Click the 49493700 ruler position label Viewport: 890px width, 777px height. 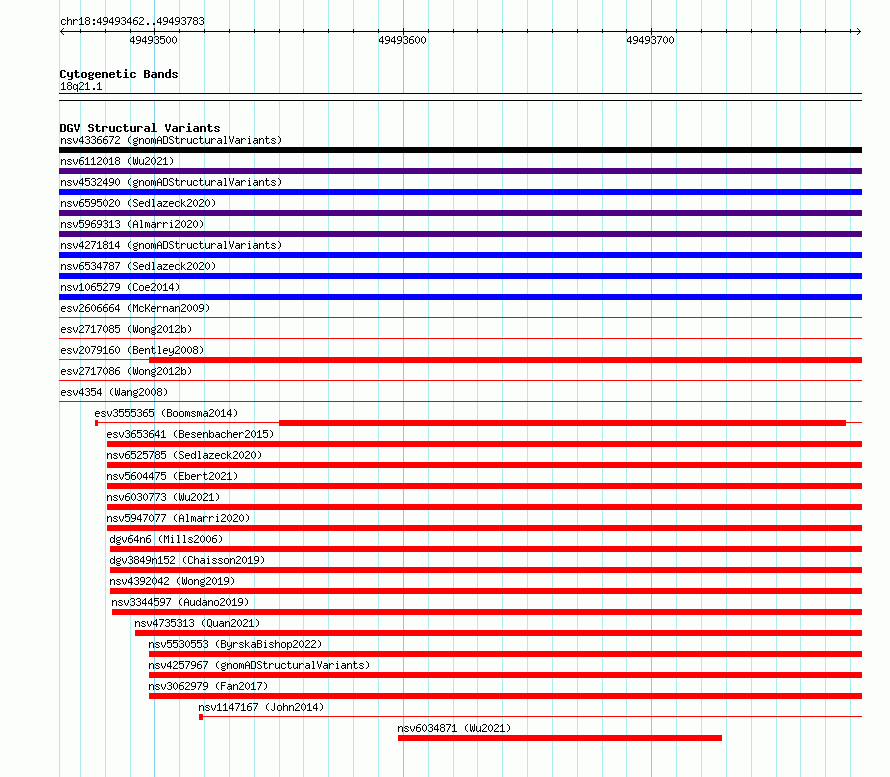(x=650, y=40)
